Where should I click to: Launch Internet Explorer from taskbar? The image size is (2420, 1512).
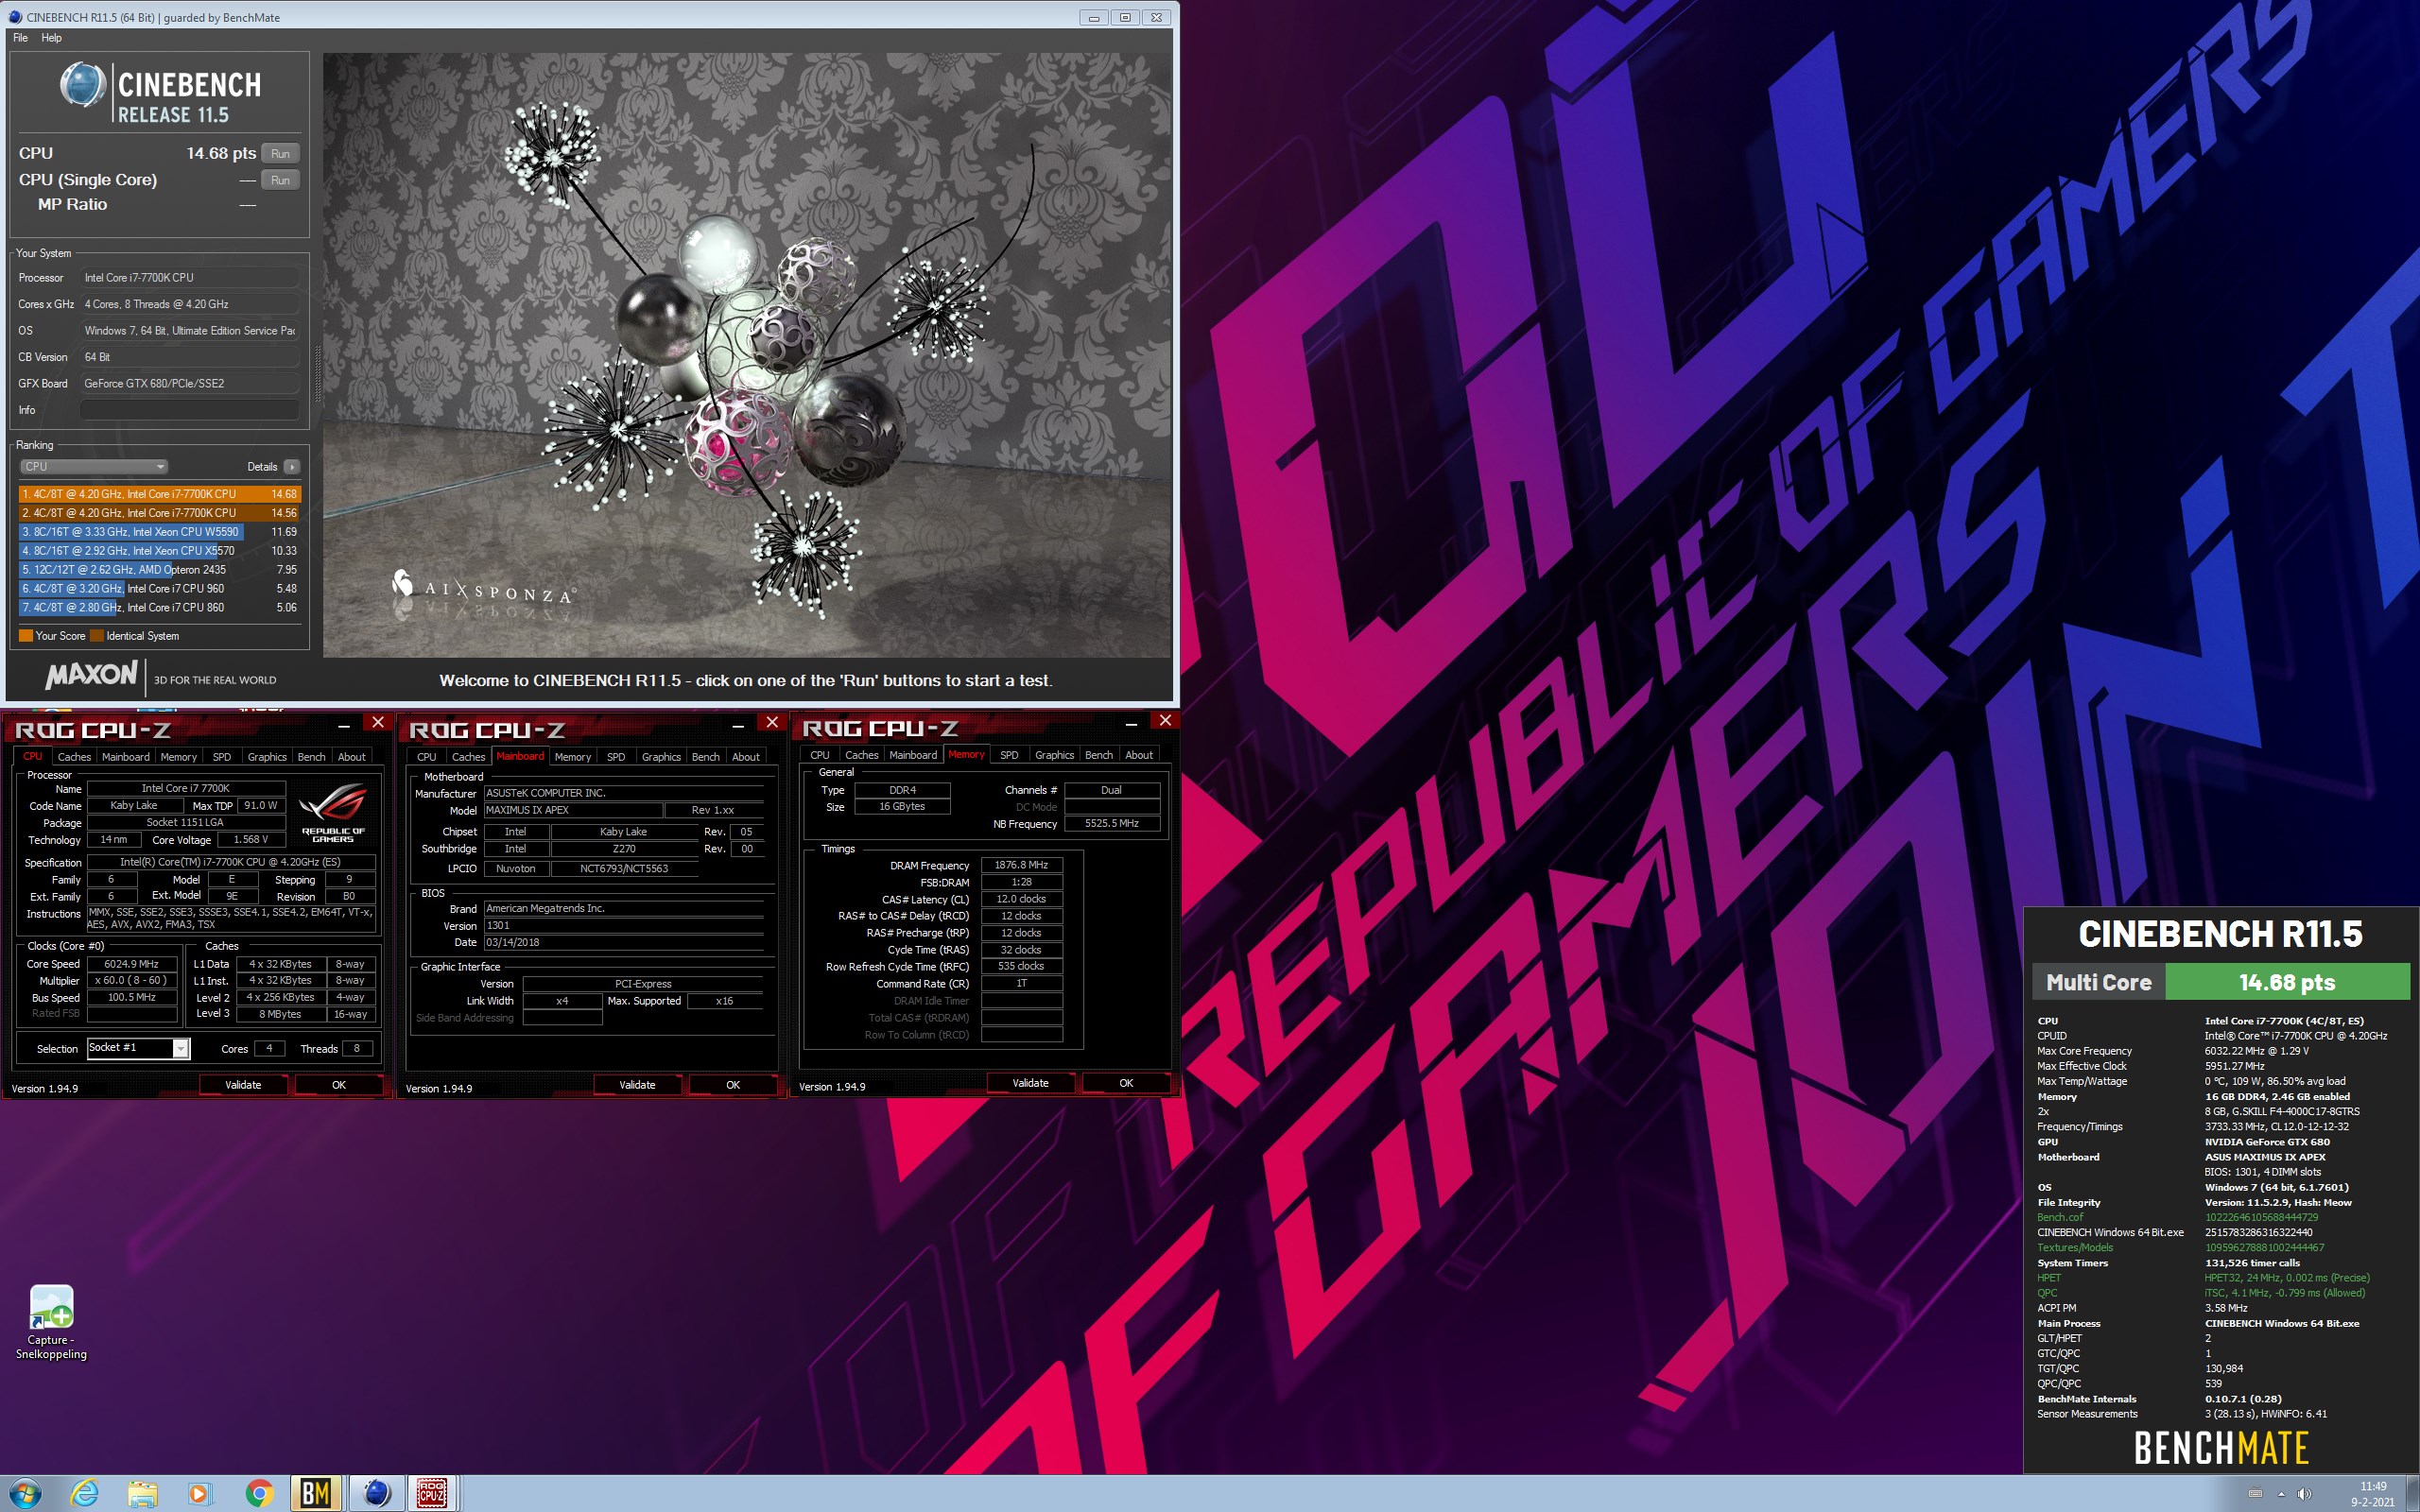(x=85, y=1494)
